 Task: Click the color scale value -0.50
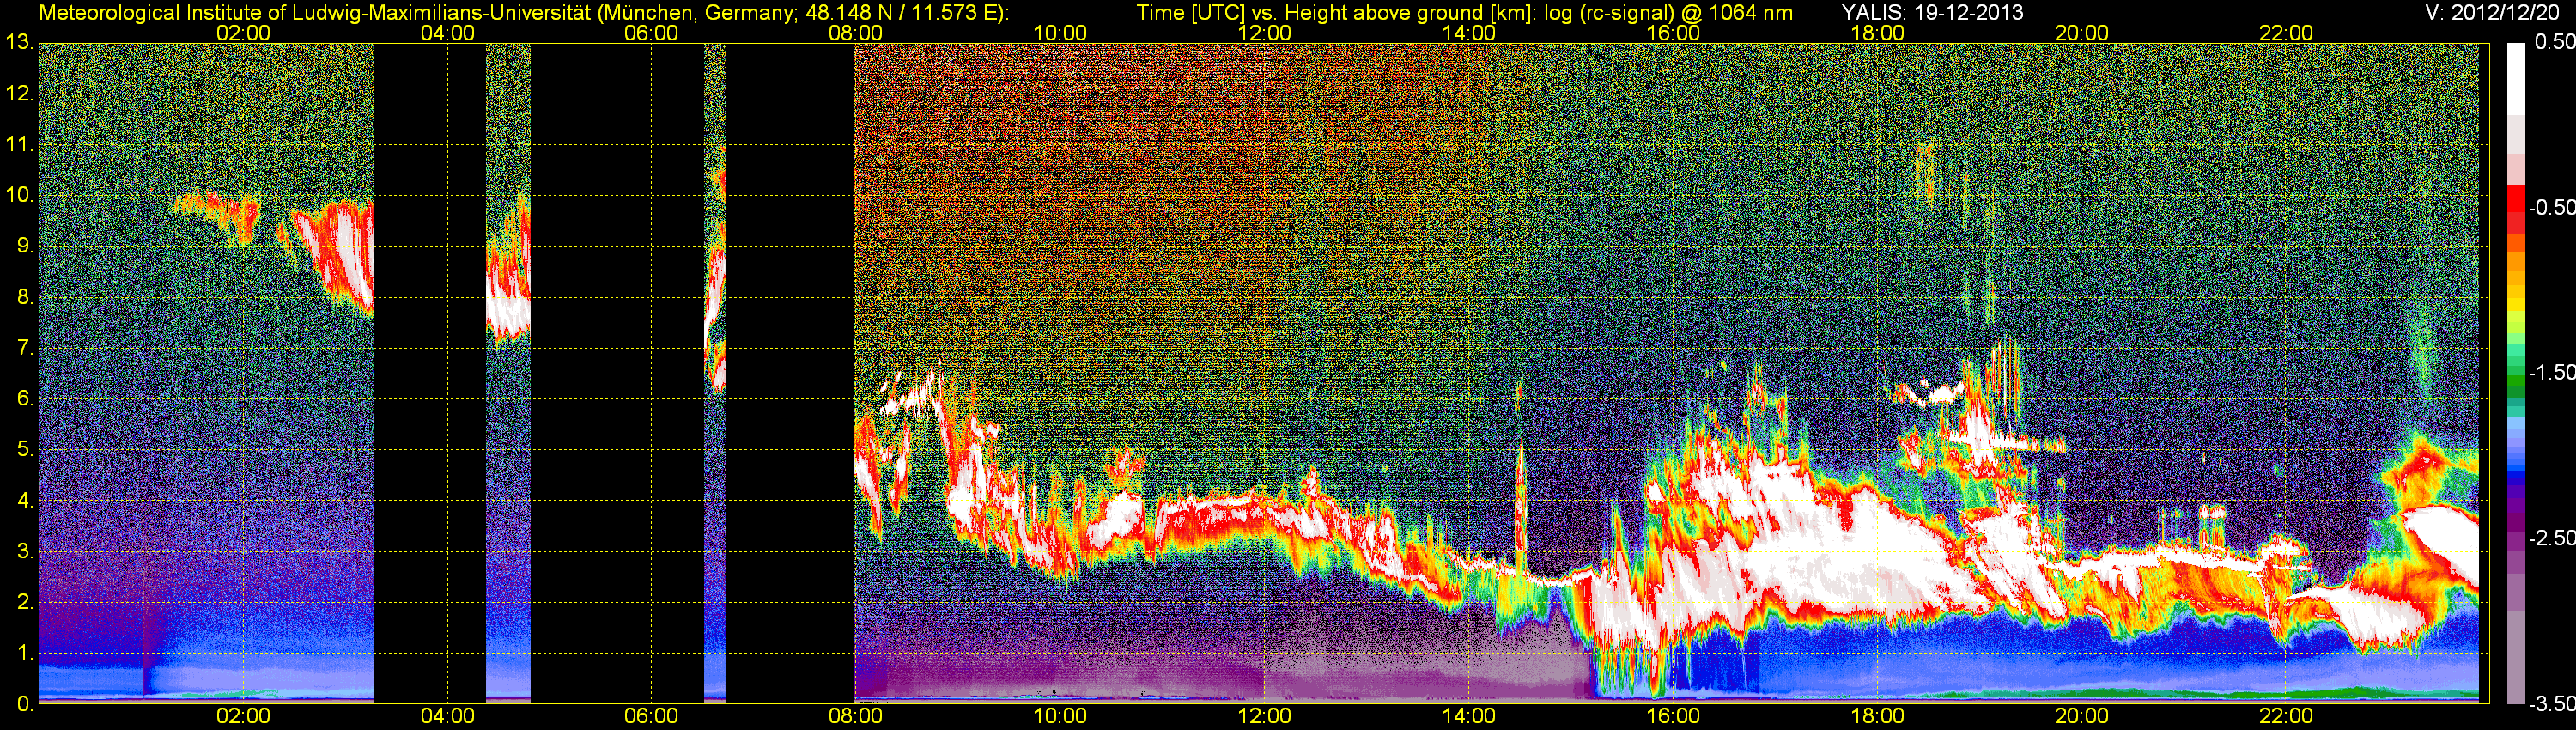point(2552,207)
